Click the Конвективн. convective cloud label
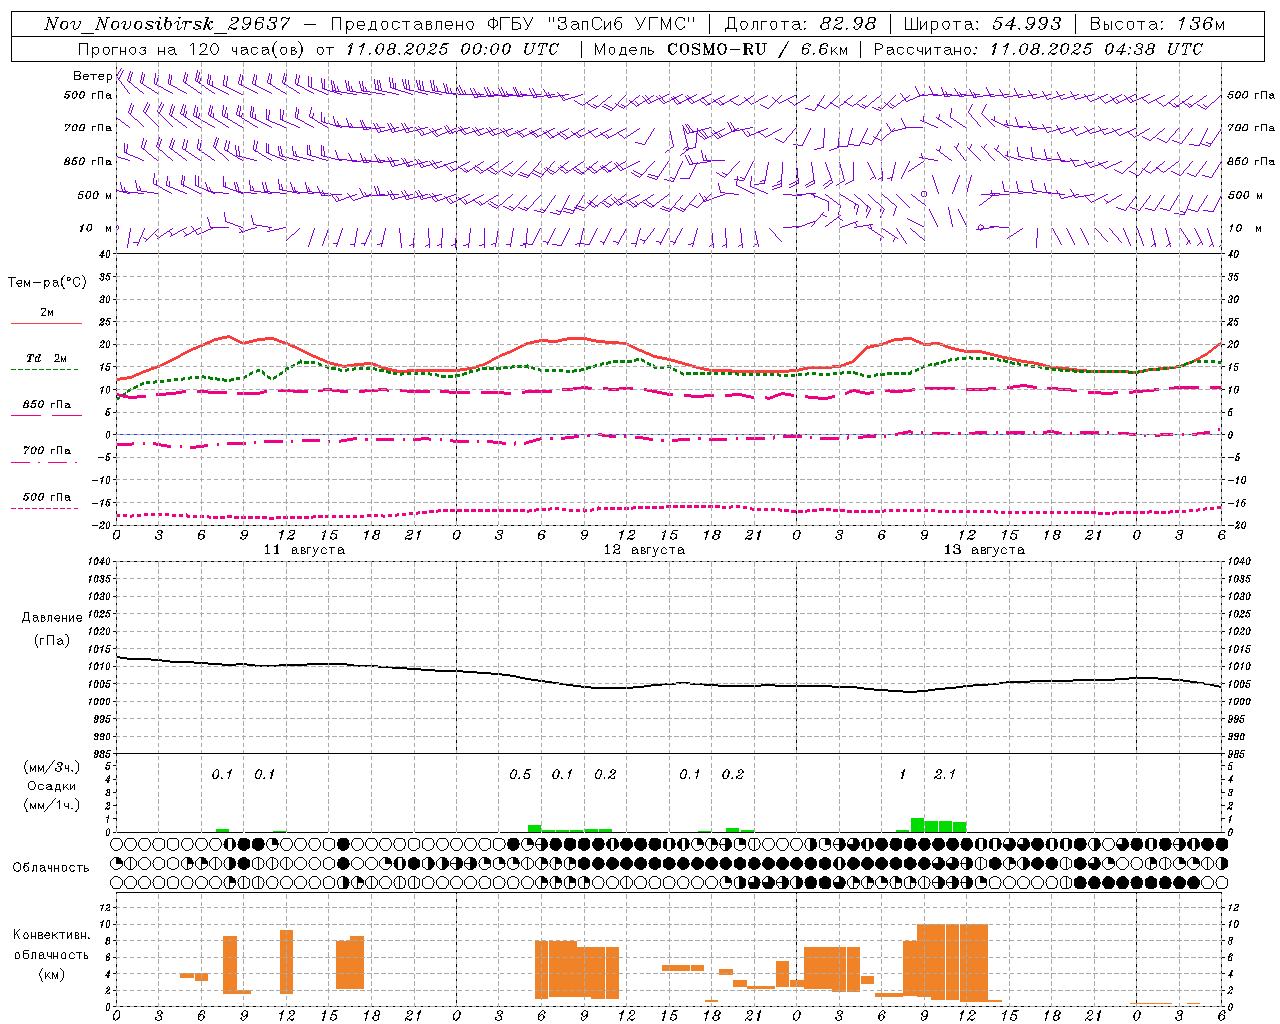The width and height of the screenshot is (1280, 1024). (x=51, y=935)
